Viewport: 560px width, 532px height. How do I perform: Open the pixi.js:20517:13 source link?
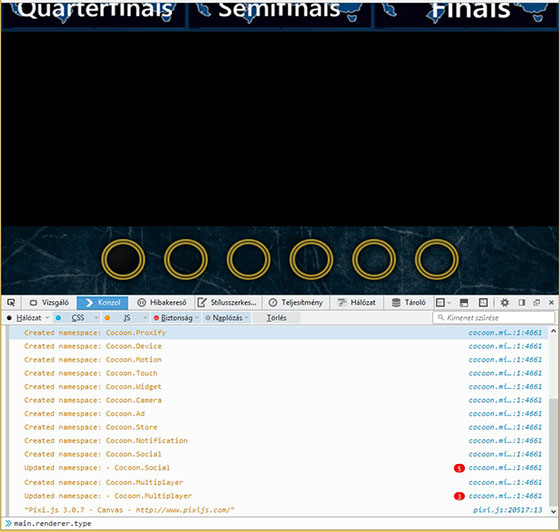(x=507, y=510)
